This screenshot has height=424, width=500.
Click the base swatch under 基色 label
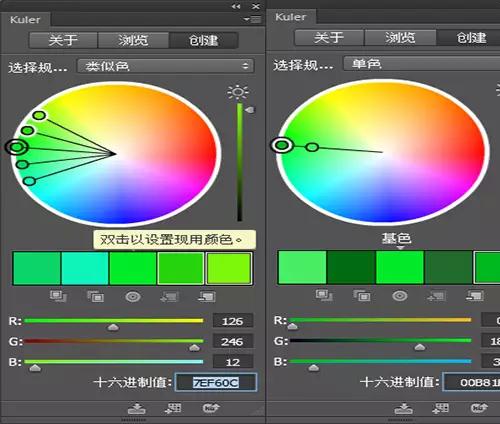point(400,267)
